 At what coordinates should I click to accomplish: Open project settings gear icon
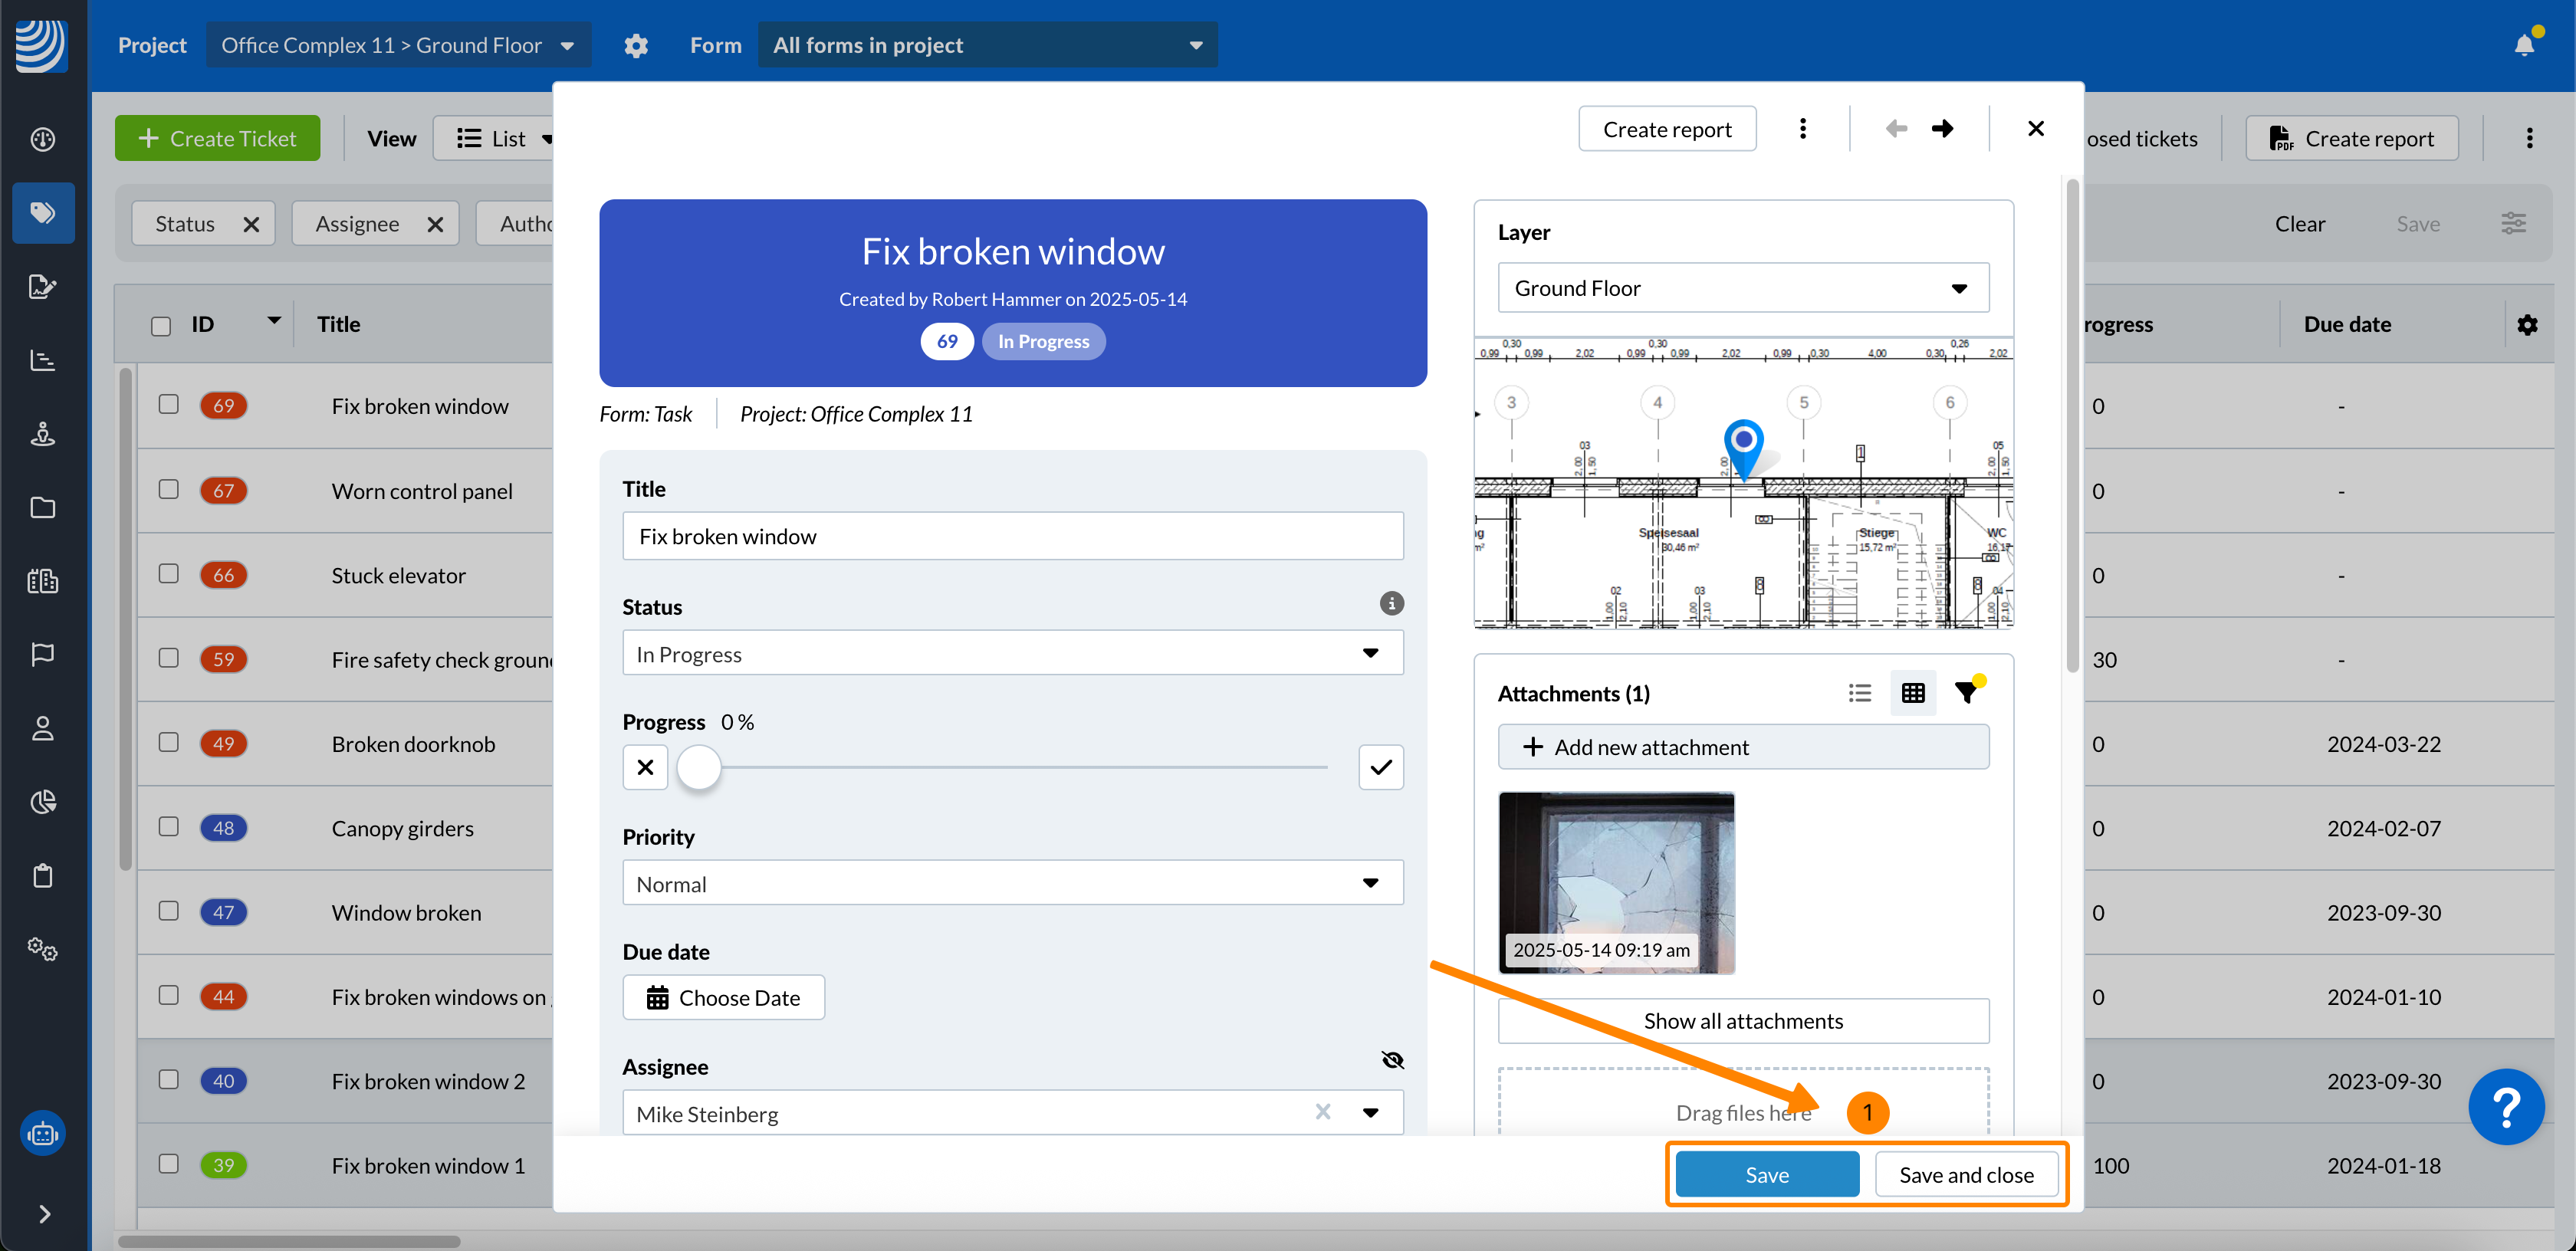pyautogui.click(x=636, y=45)
